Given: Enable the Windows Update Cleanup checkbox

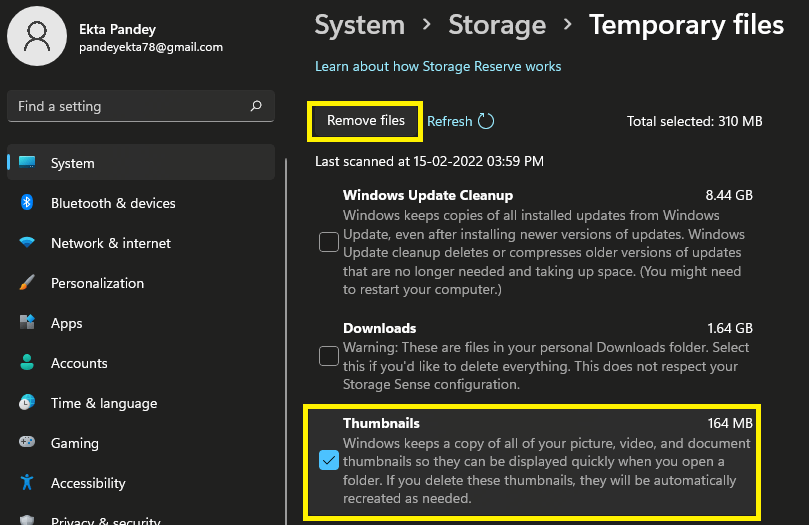Looking at the screenshot, I should tap(328, 241).
